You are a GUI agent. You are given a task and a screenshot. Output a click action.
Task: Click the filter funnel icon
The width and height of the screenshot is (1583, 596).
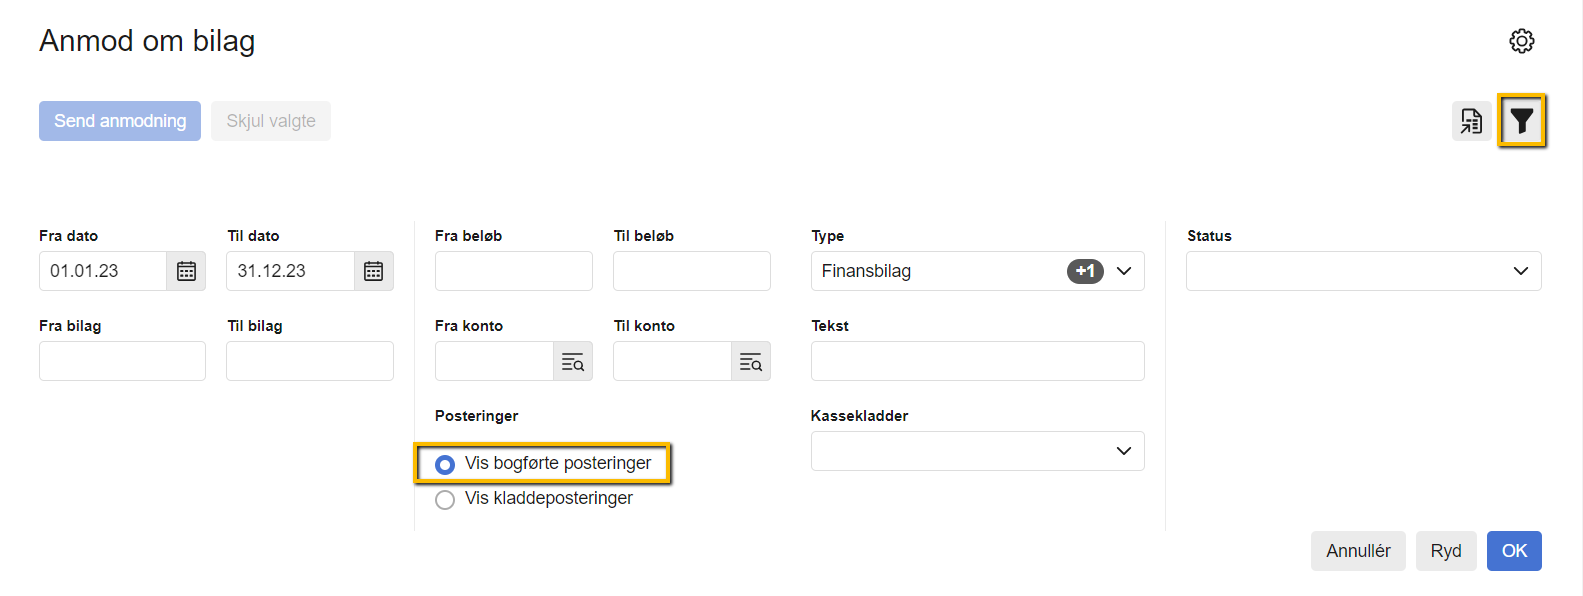[x=1521, y=121]
